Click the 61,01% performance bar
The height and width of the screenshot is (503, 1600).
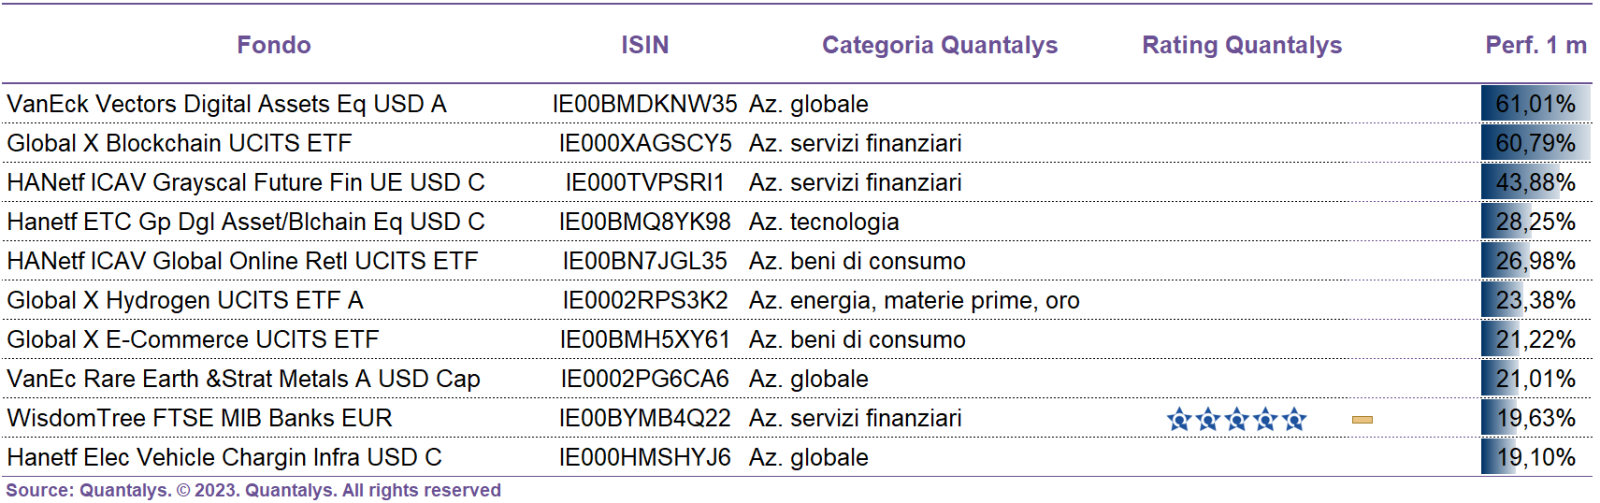pos(1536,104)
